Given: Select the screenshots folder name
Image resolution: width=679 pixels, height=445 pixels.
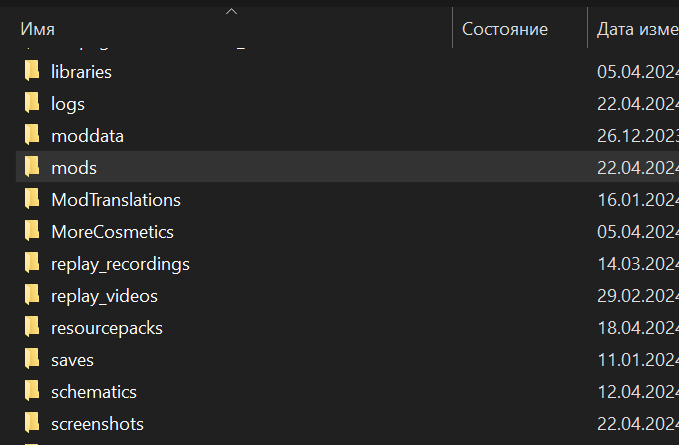Looking at the screenshot, I should [97, 424].
